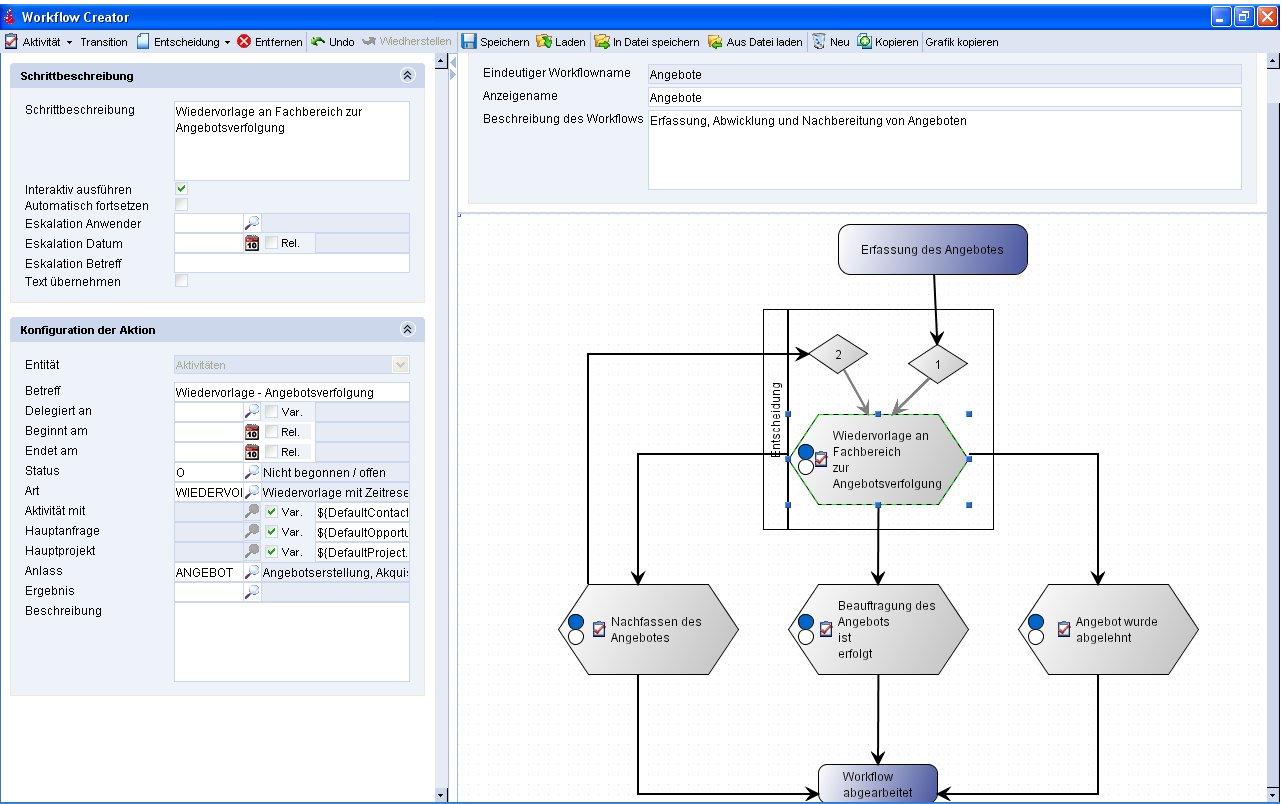
Task: Open calendar picker for Eskalation Datum
Action: [x=252, y=243]
